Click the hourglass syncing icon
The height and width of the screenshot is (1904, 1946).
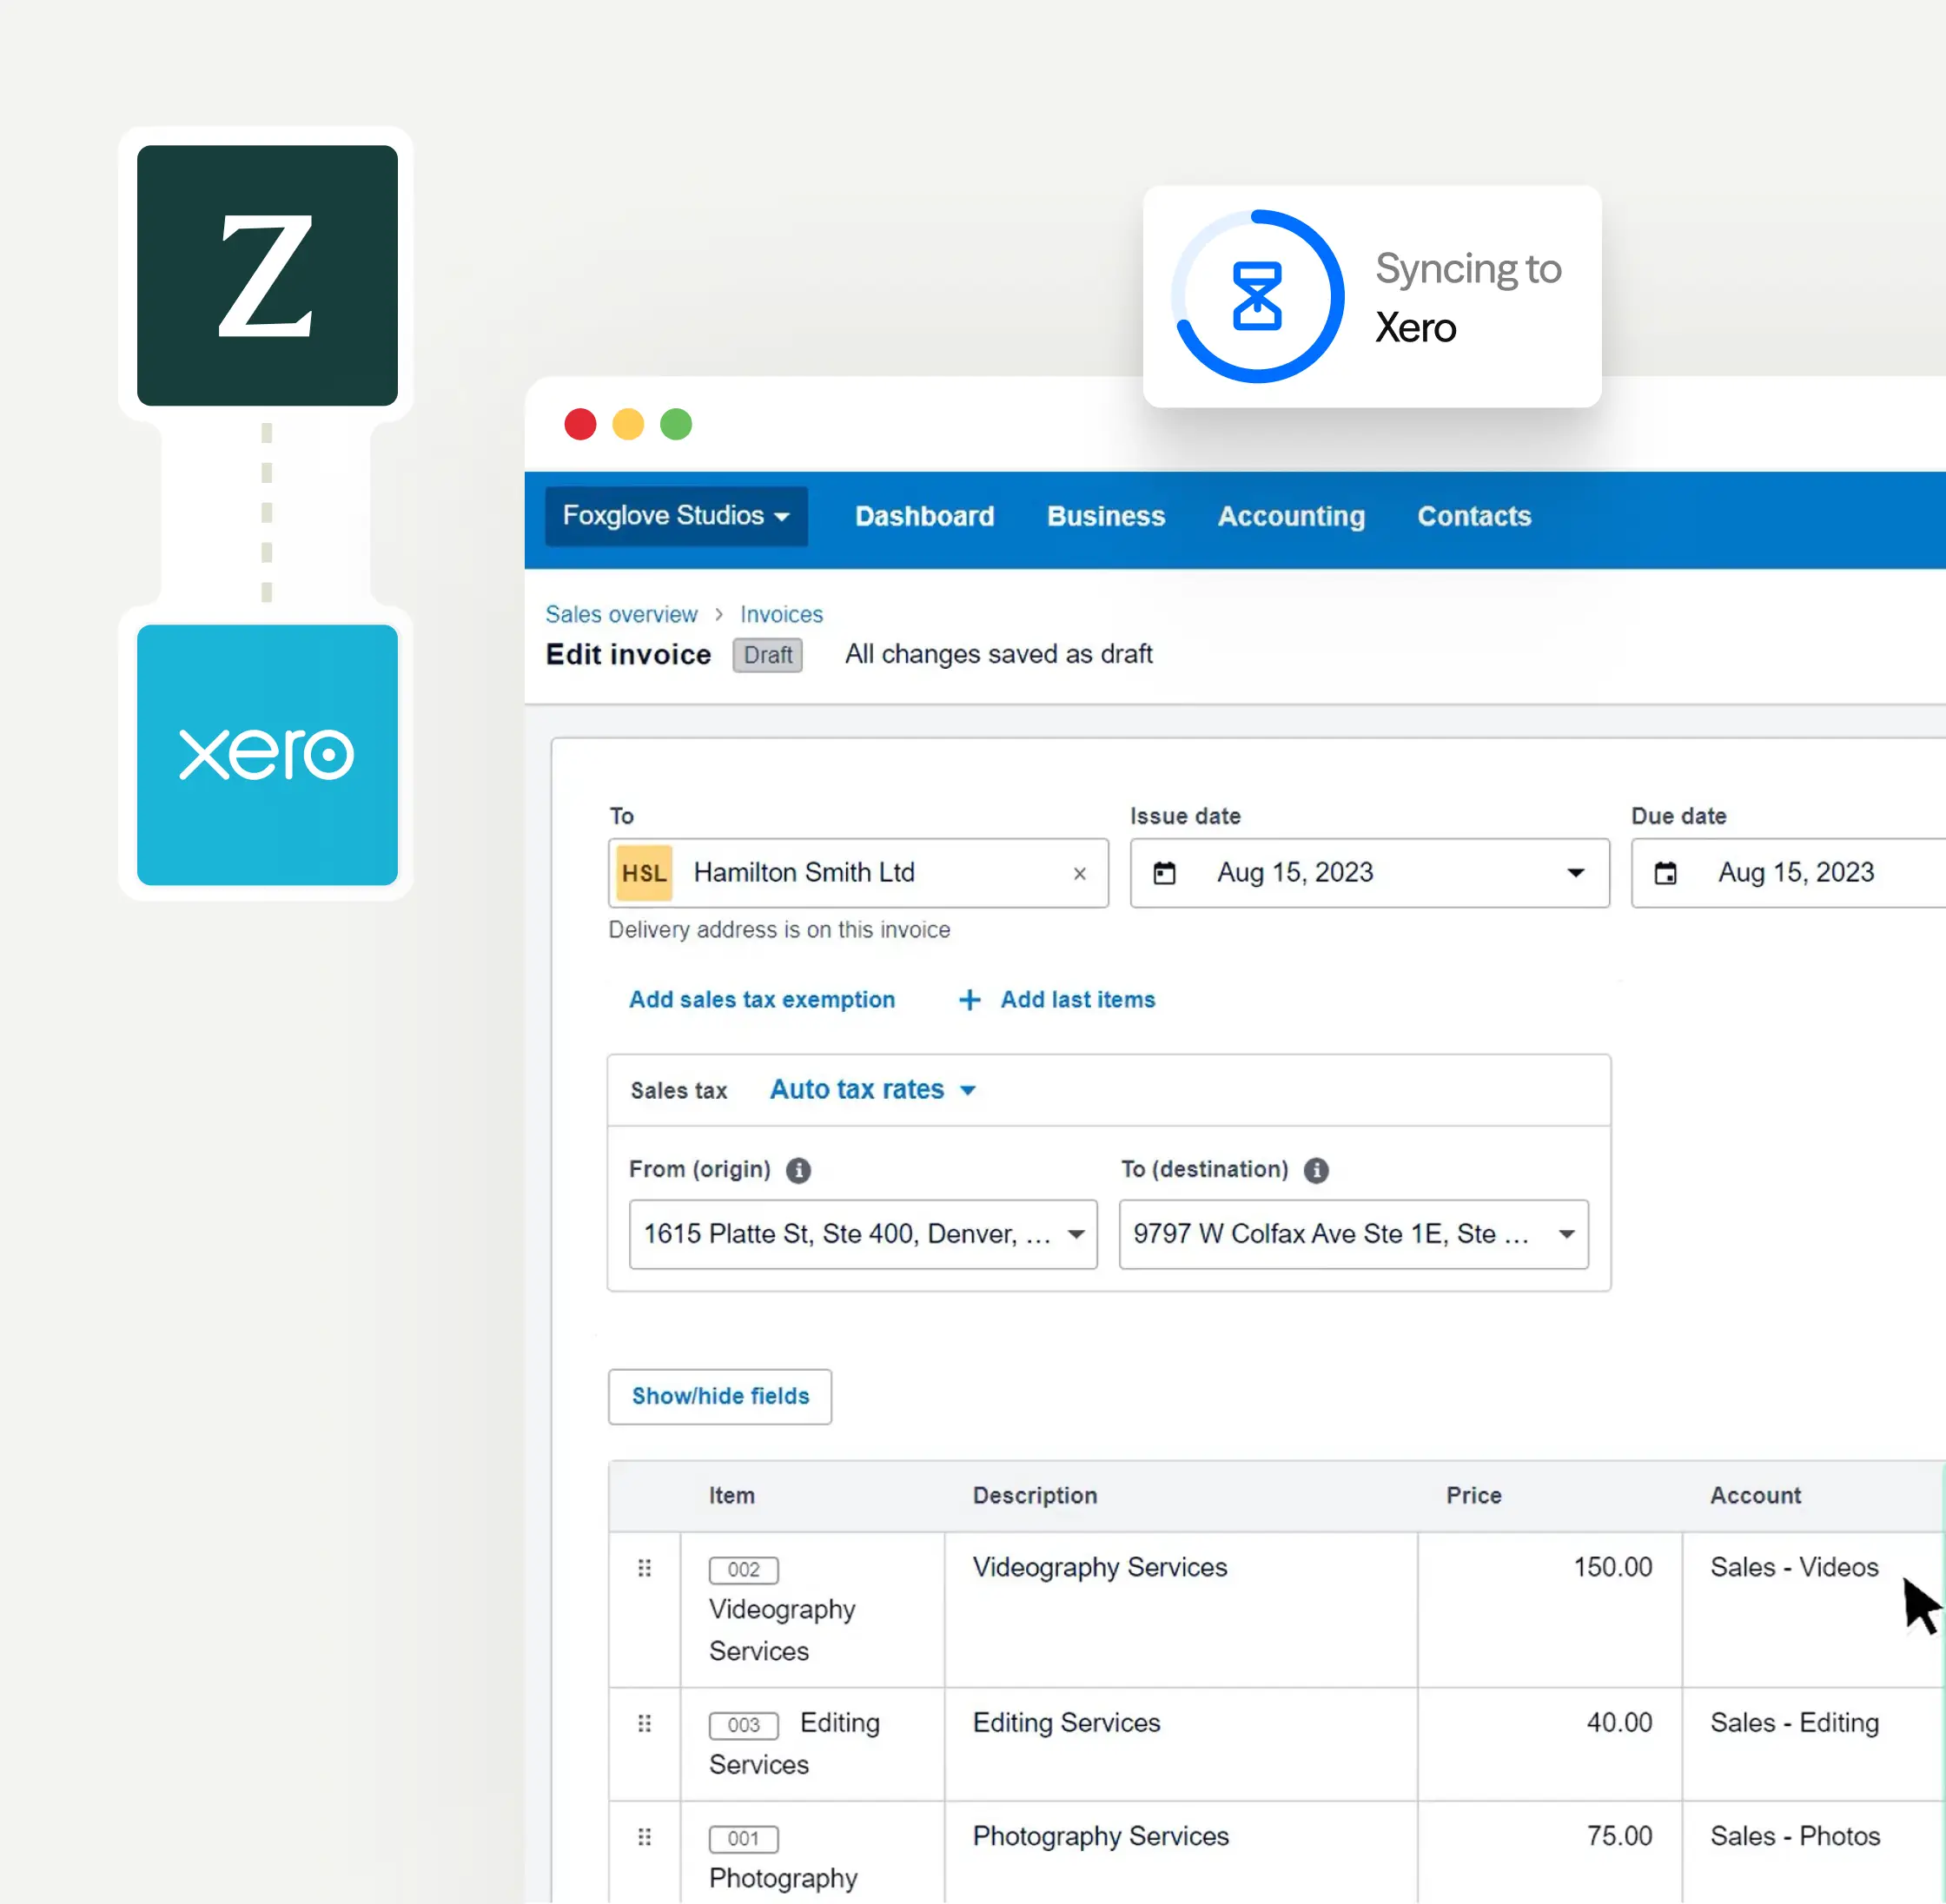(x=1257, y=296)
